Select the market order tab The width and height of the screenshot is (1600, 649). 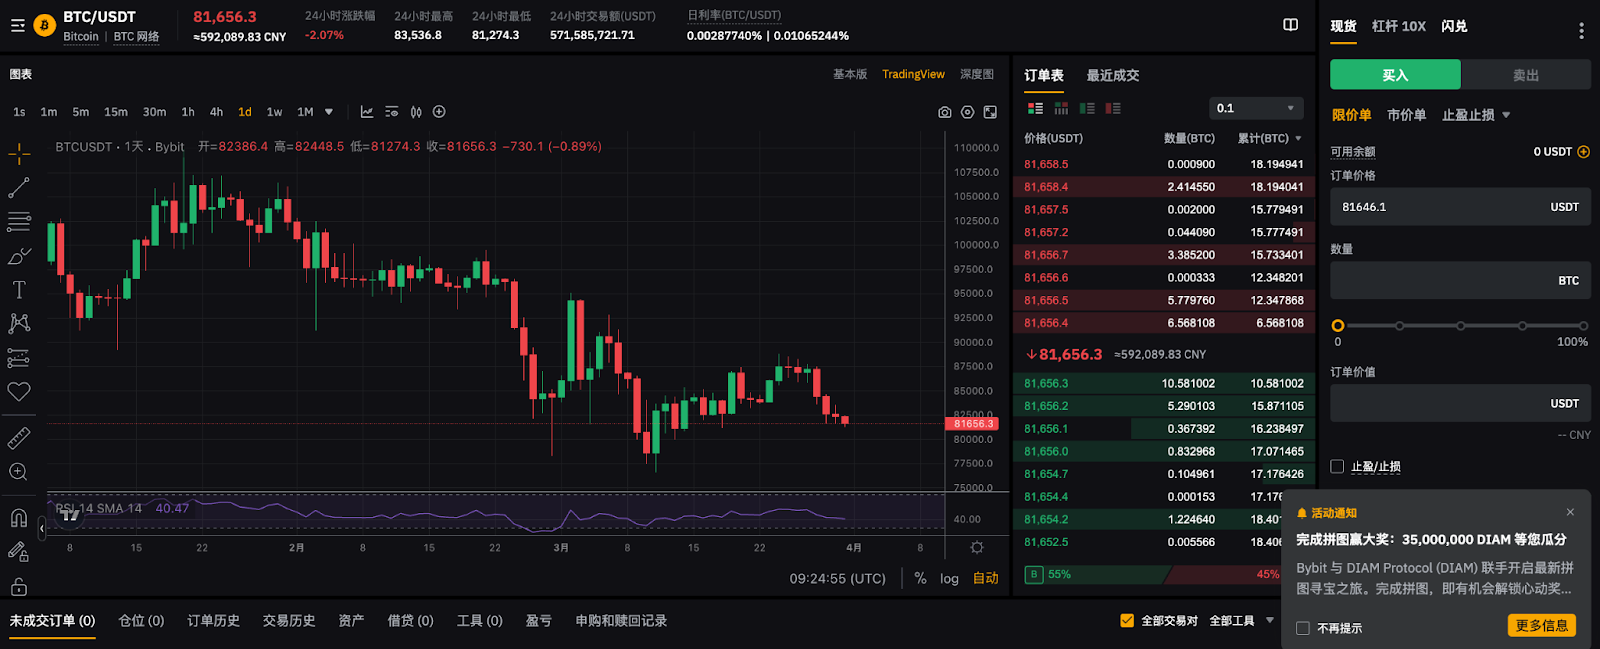point(1406,115)
